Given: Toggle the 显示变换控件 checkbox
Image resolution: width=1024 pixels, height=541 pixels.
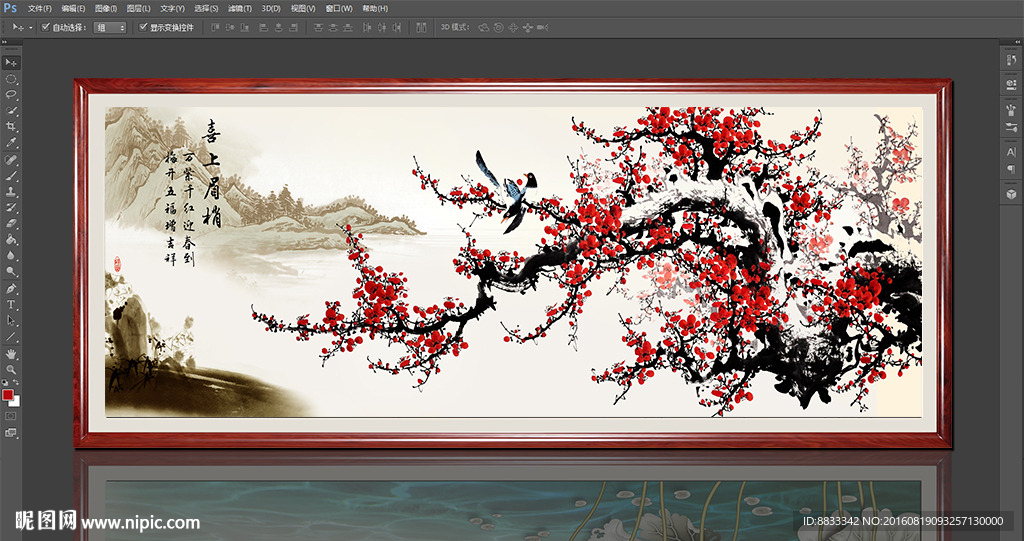Looking at the screenshot, I should click(143, 28).
